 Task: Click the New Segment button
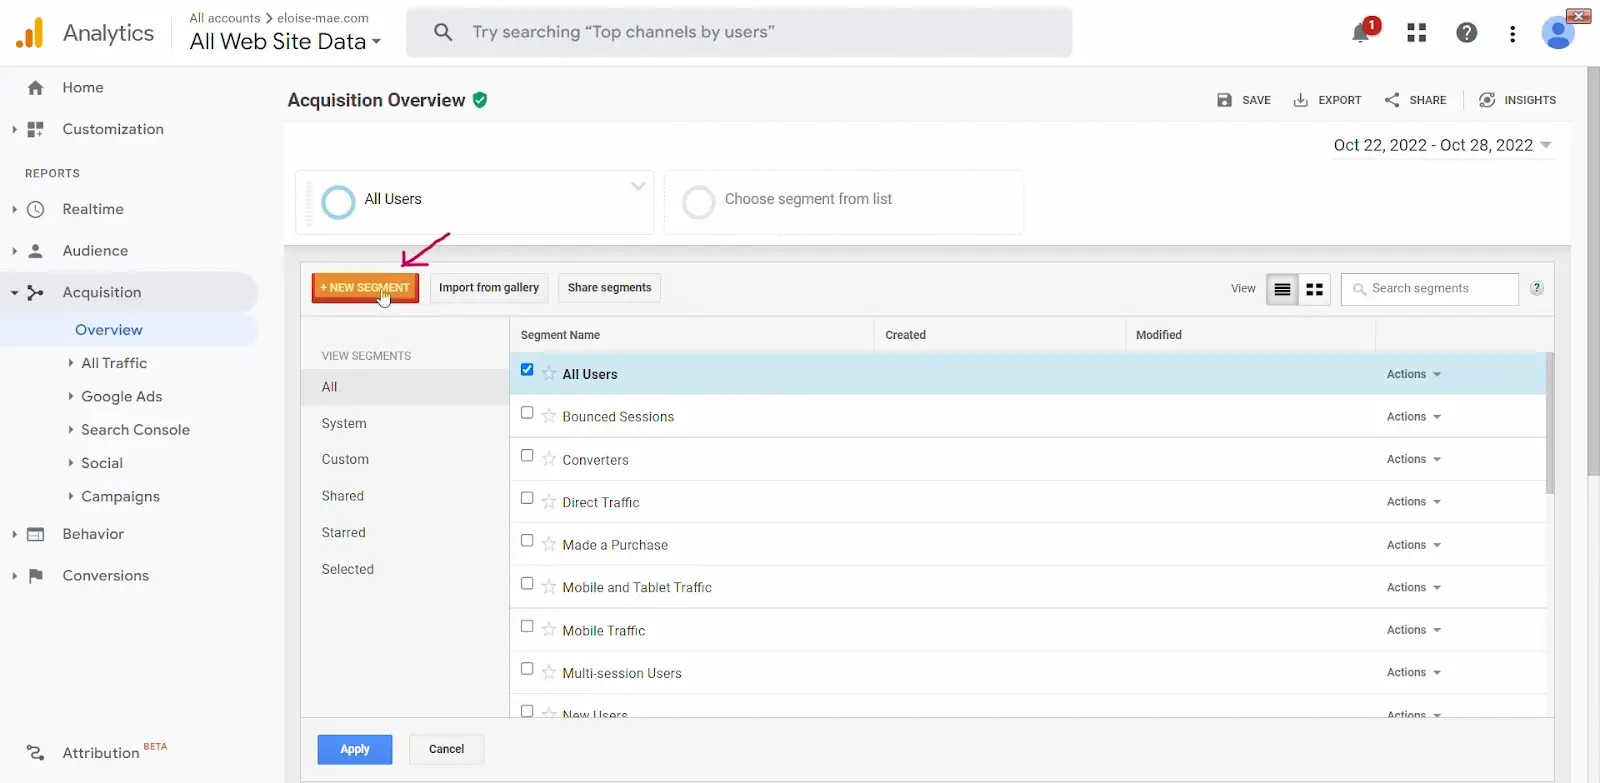coord(365,288)
